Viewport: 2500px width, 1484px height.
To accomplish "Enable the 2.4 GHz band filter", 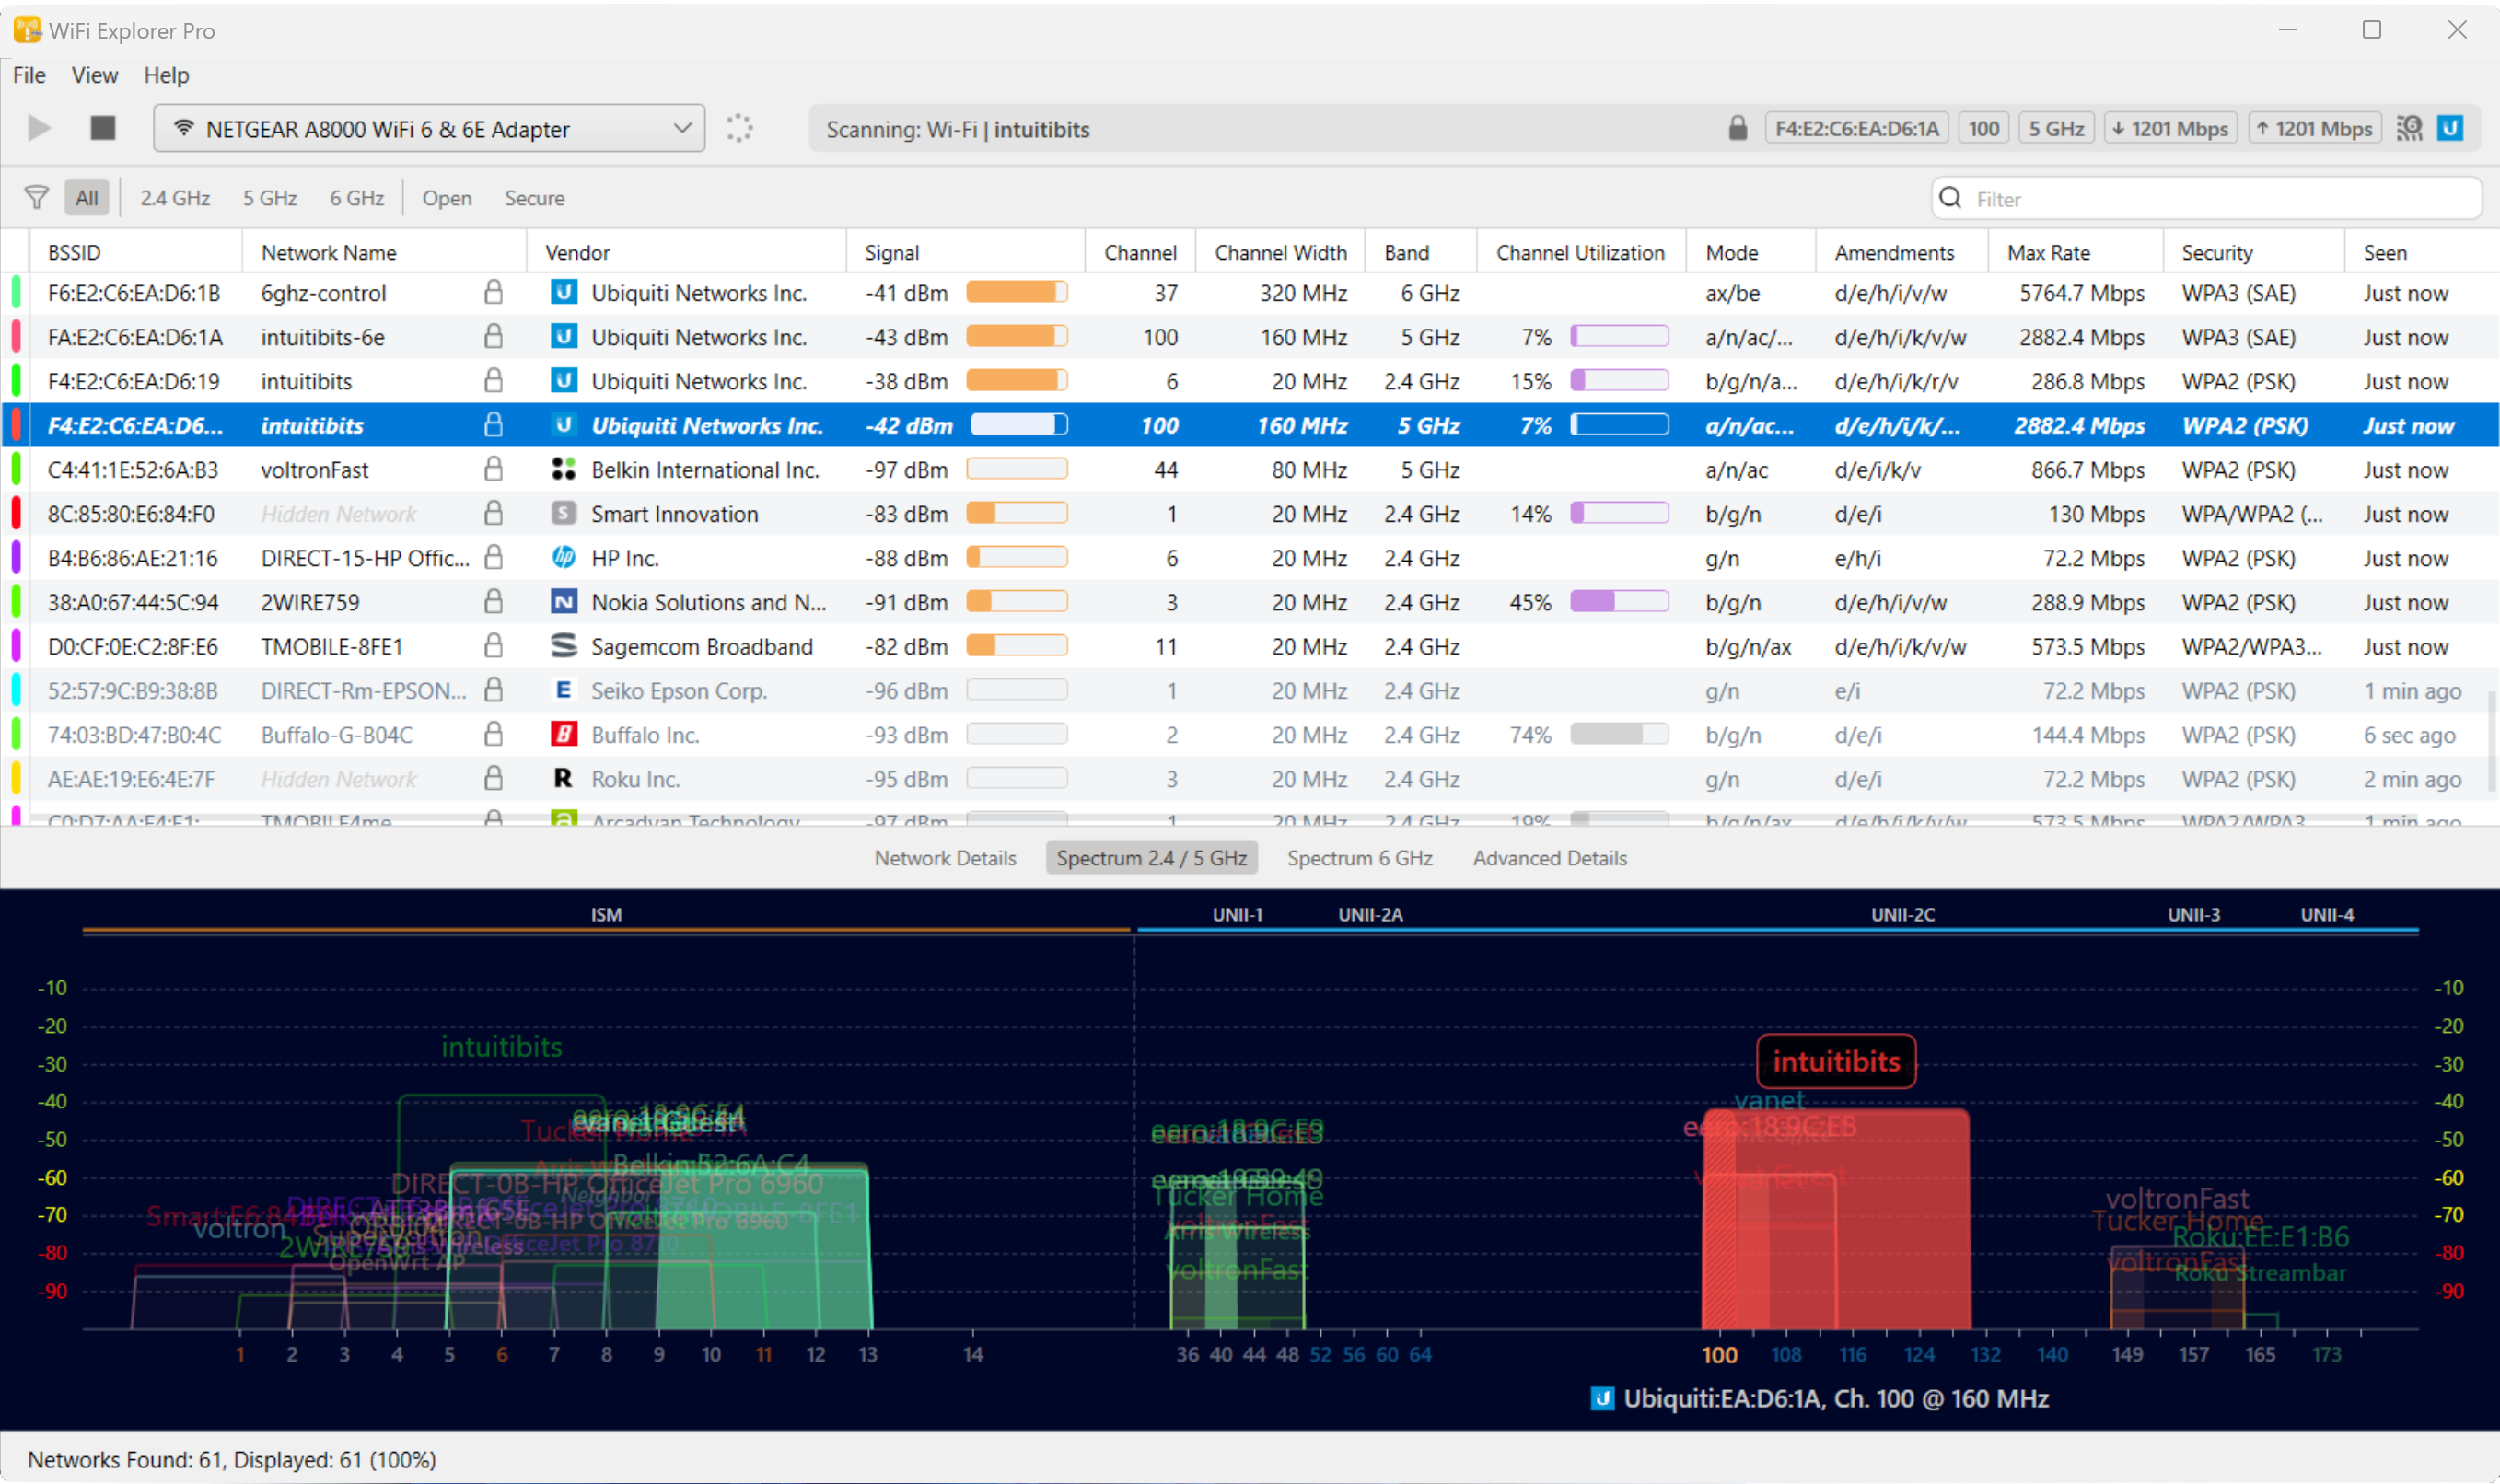I will point(173,197).
